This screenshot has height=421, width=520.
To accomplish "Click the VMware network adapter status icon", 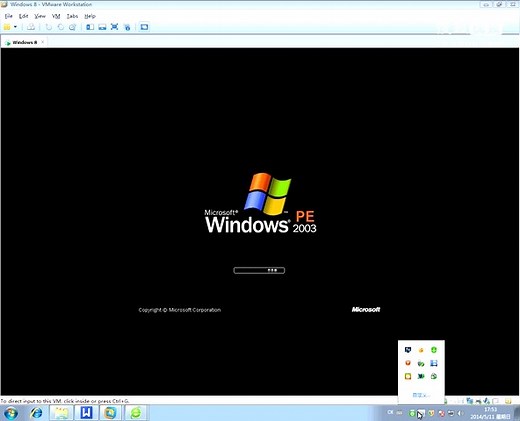I will [x=470, y=401].
